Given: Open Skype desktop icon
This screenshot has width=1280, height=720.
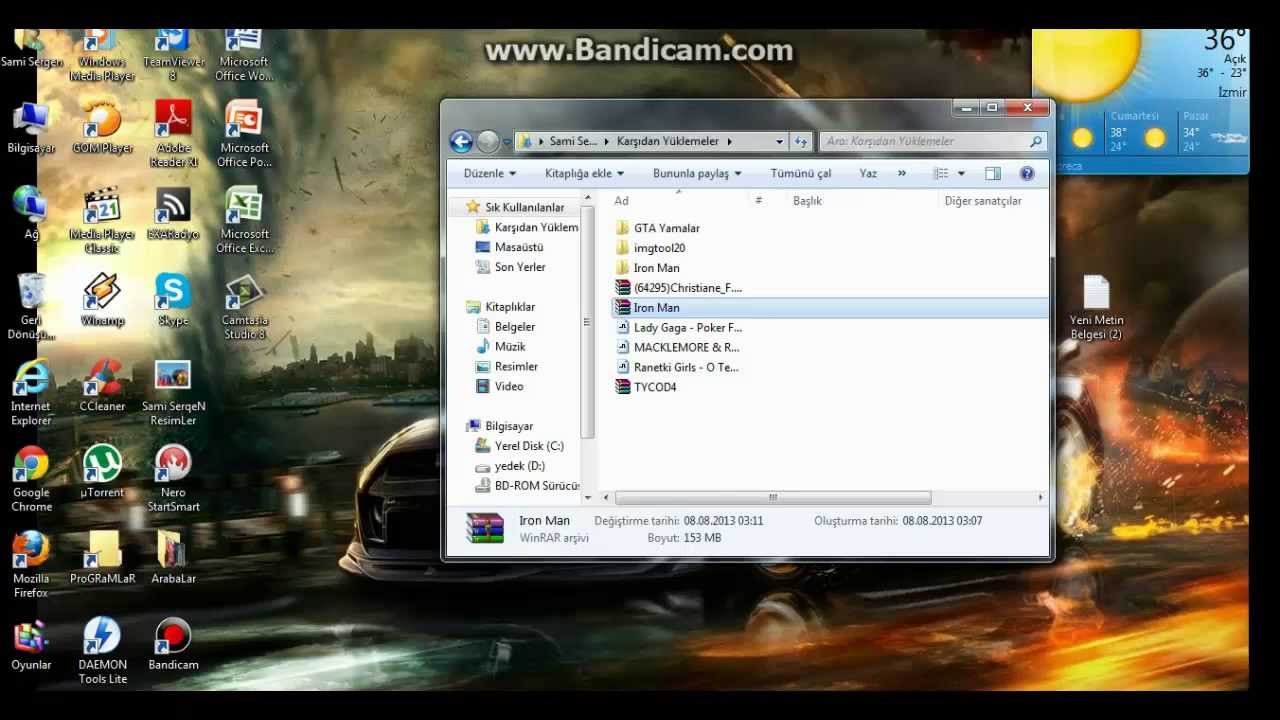Looking at the screenshot, I should [x=173, y=300].
